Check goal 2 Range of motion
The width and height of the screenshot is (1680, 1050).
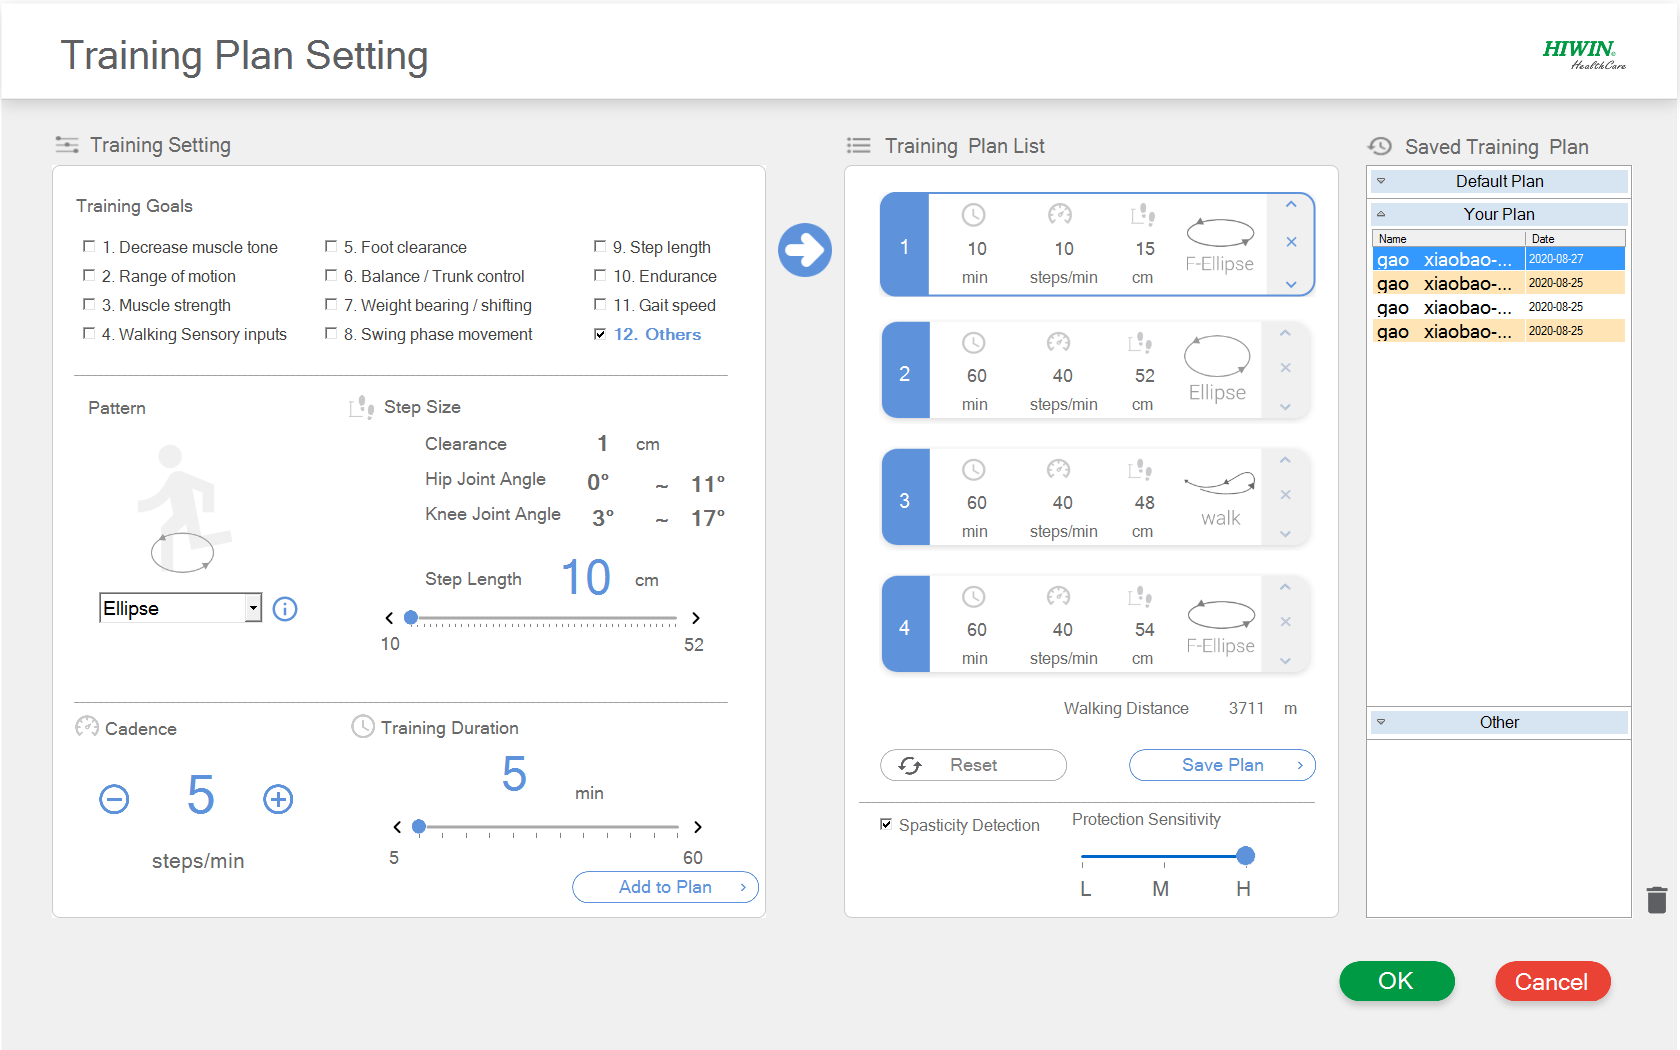coord(89,275)
